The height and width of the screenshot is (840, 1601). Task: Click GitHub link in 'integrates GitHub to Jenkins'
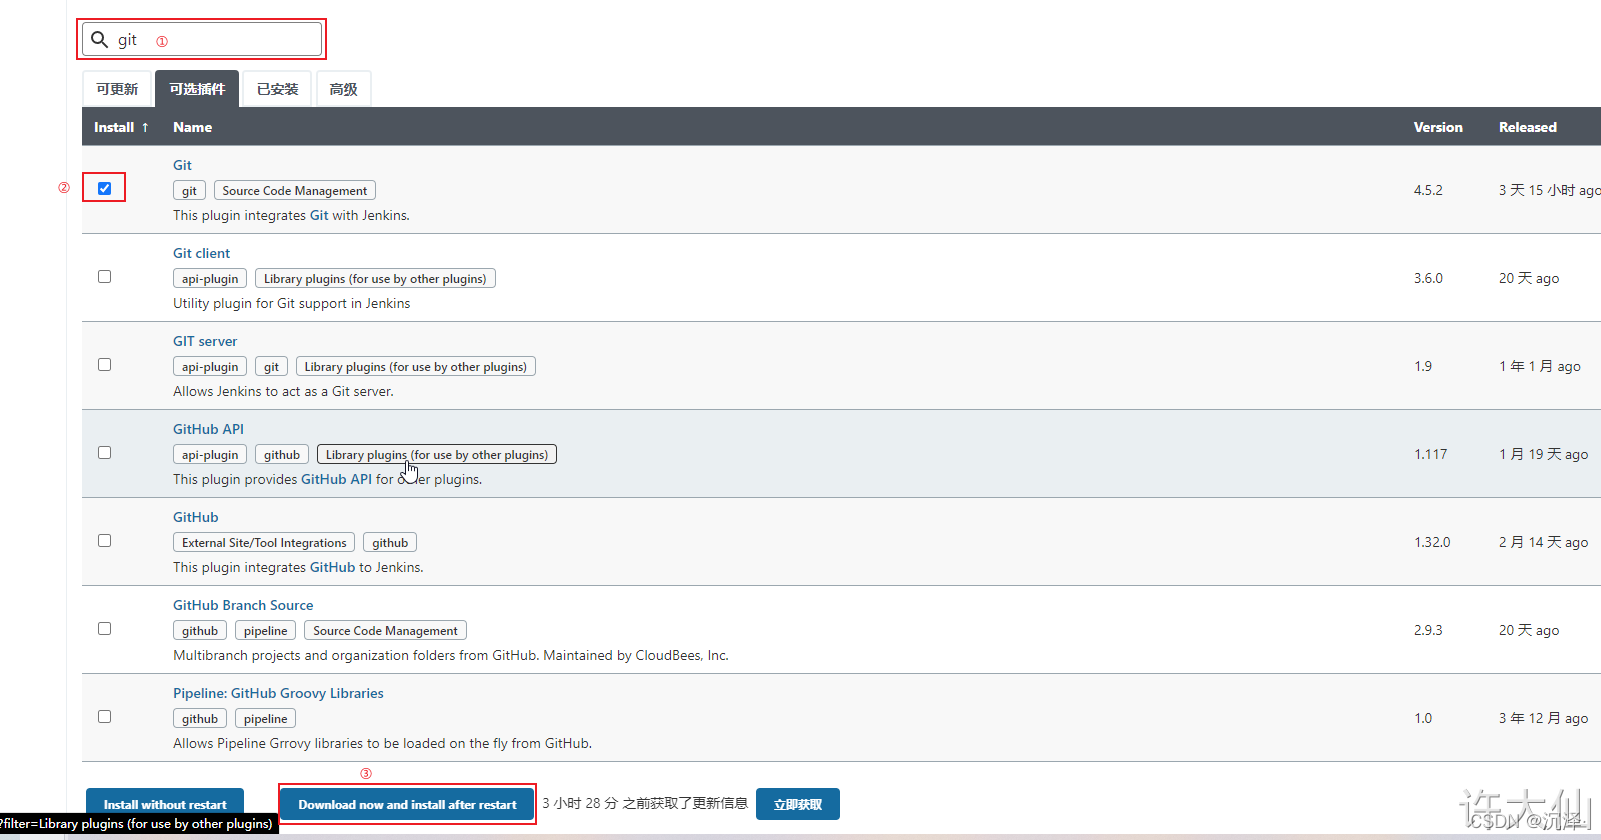click(332, 567)
